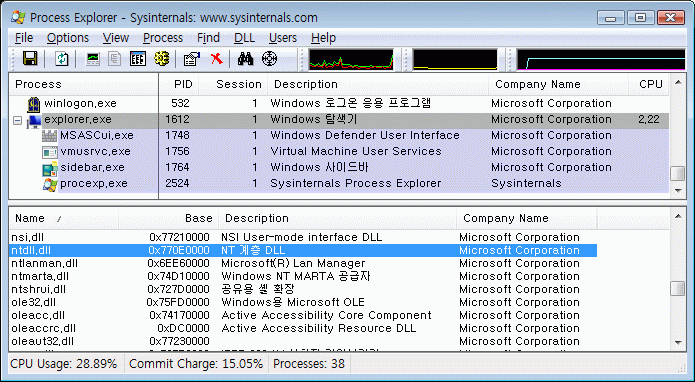This screenshot has height=382, width=695.
Task: Sort by the Session column header
Action: [x=233, y=84]
